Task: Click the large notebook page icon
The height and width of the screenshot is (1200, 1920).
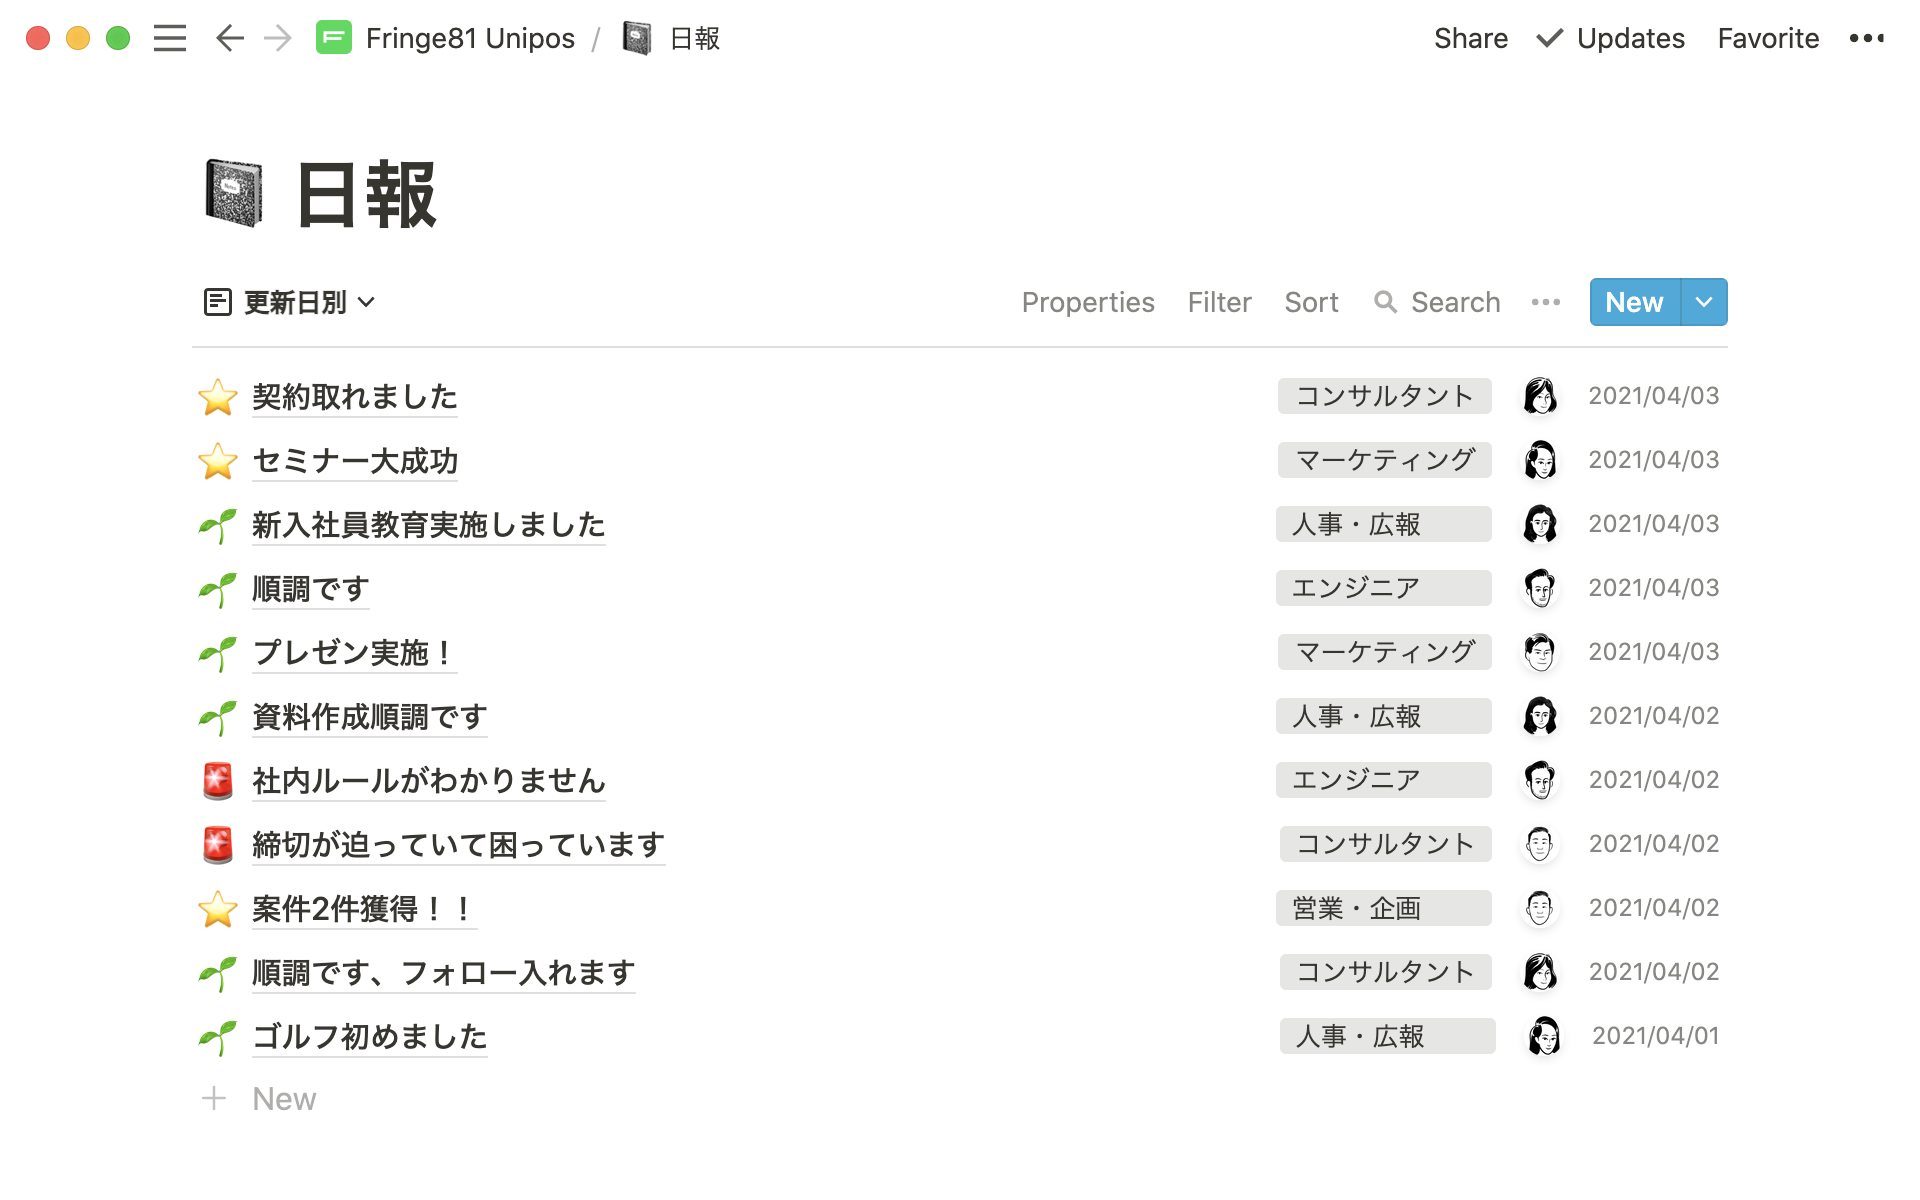Action: click(x=234, y=193)
